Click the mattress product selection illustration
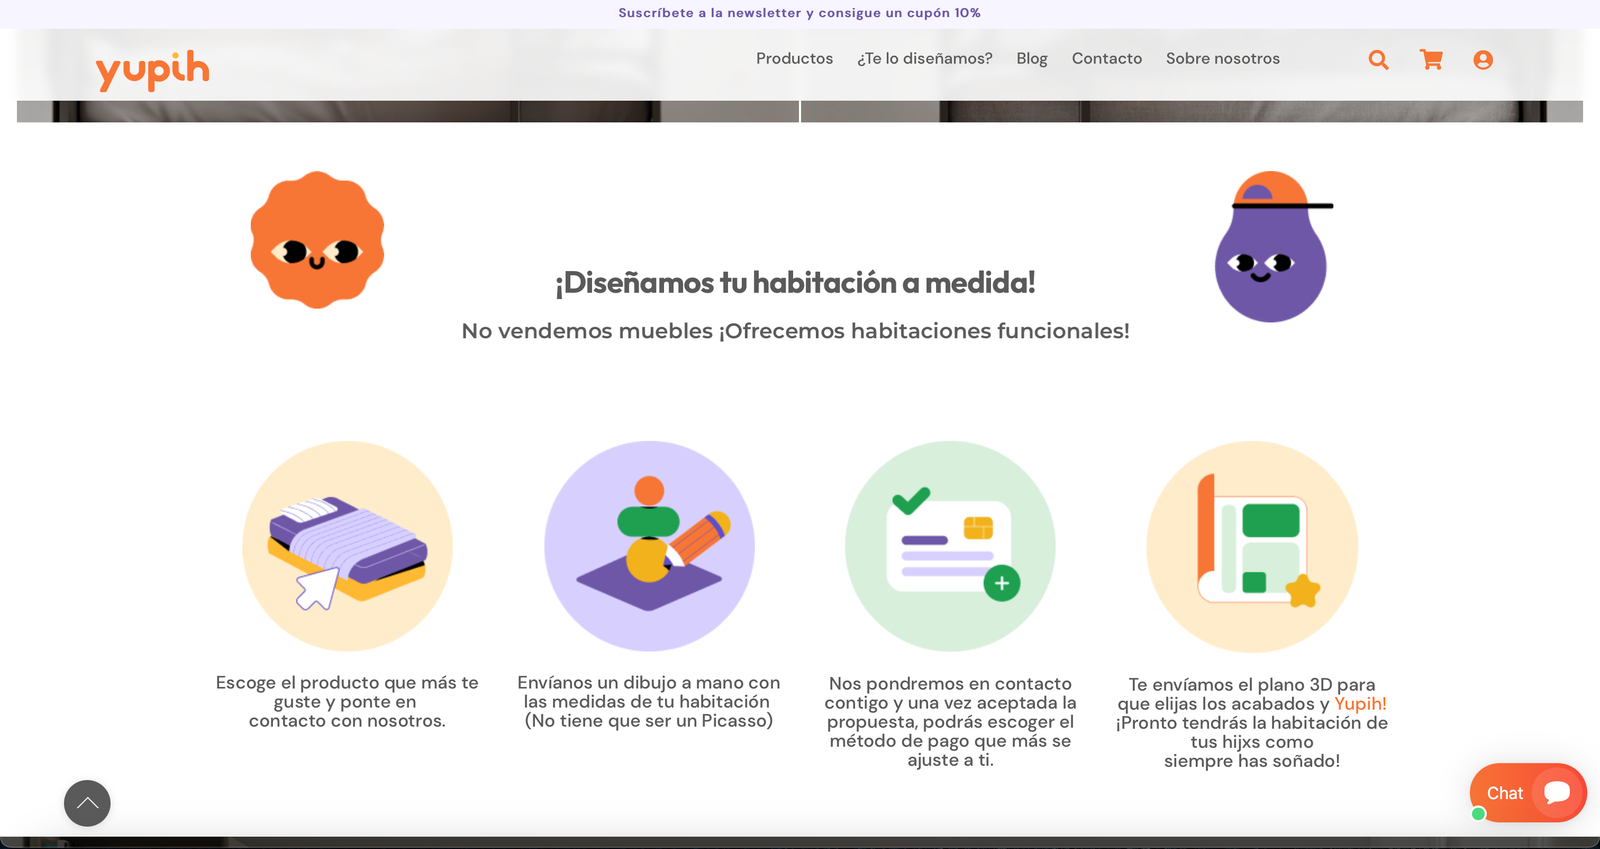The image size is (1600, 849). [x=347, y=546]
